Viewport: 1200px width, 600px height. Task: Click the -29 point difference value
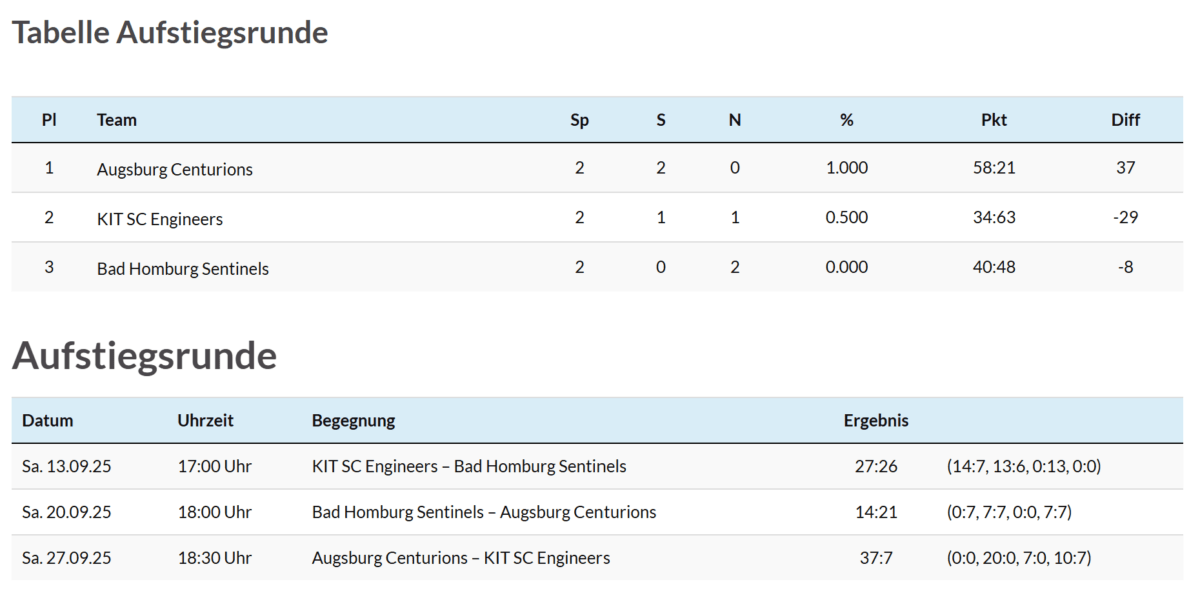coord(1125,218)
